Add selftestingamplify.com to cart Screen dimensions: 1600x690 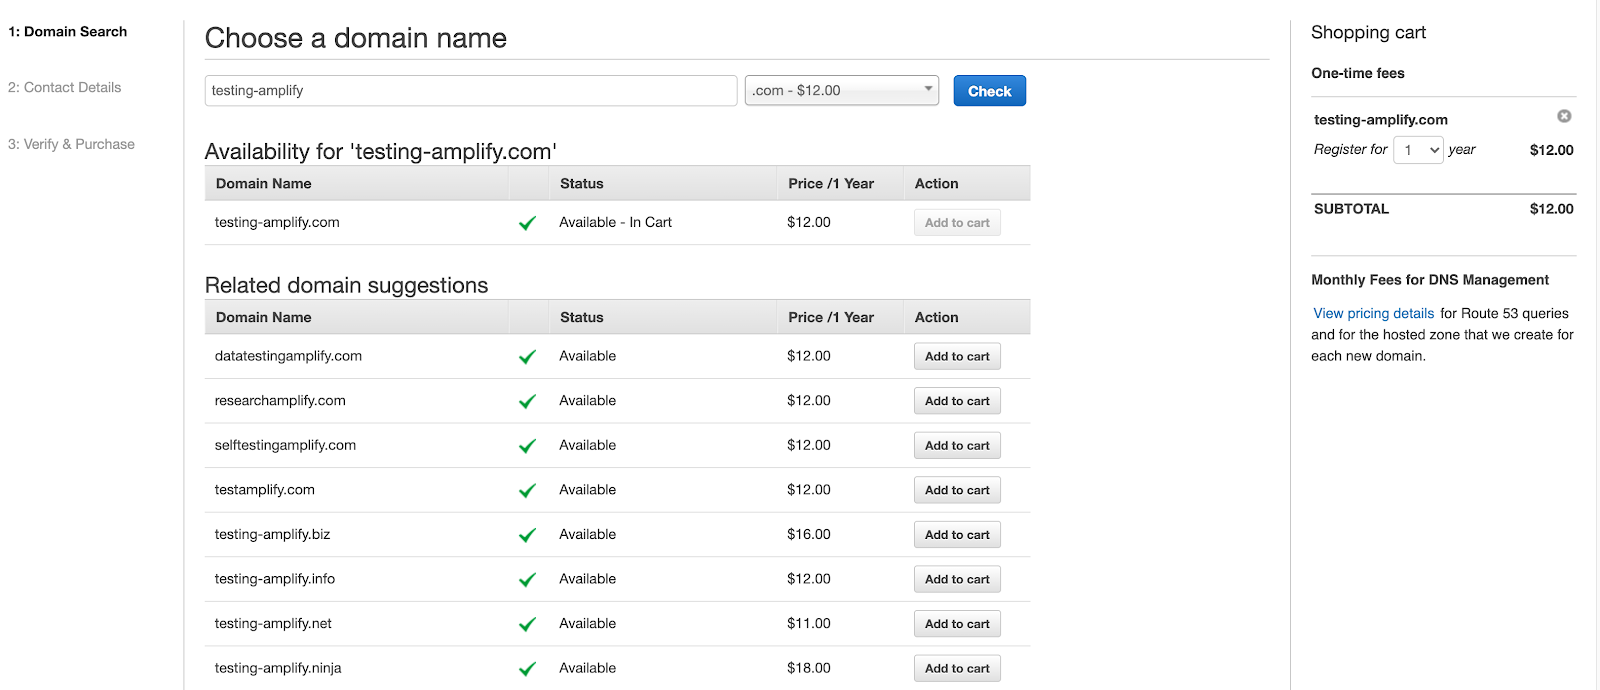[957, 446]
